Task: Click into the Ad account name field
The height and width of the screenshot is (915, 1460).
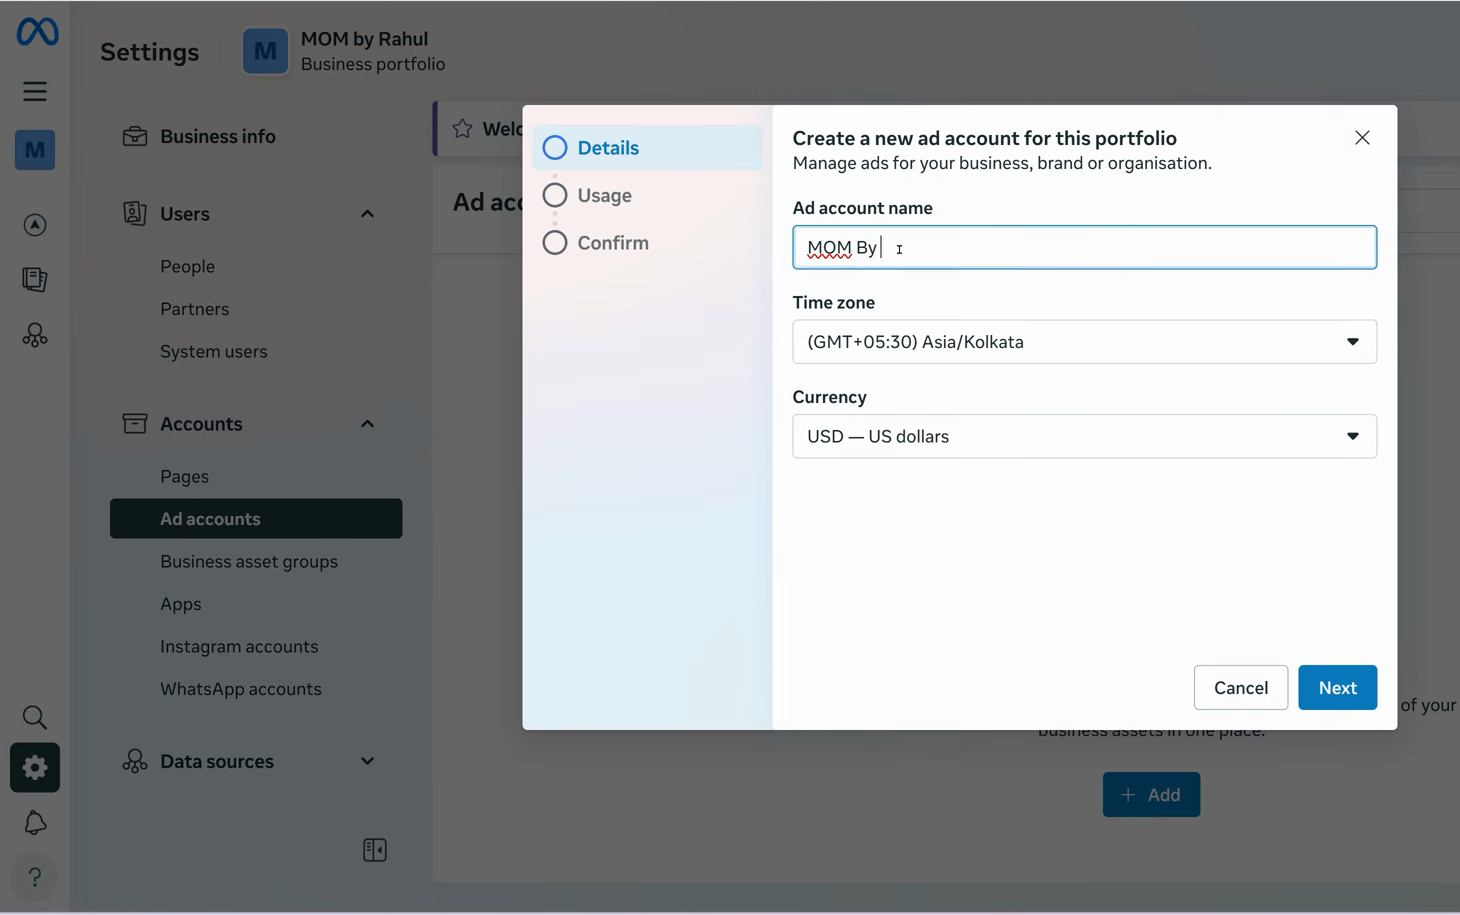Action: coord(1084,247)
